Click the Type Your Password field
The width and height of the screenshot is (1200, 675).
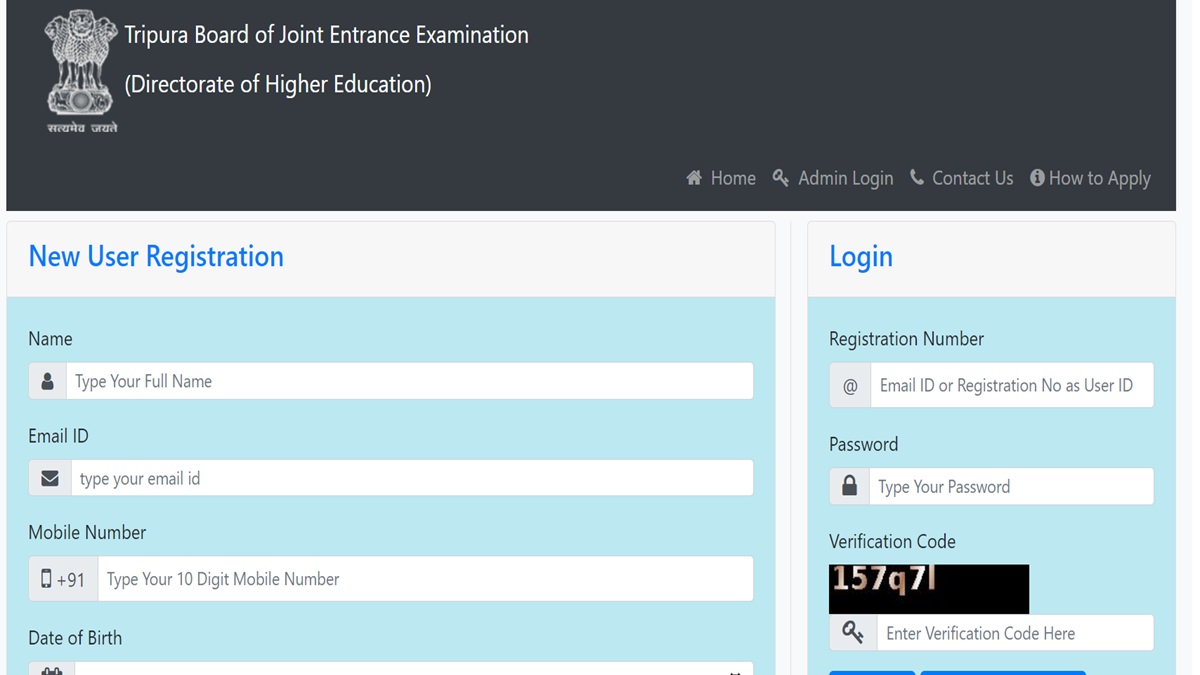(x=1011, y=486)
